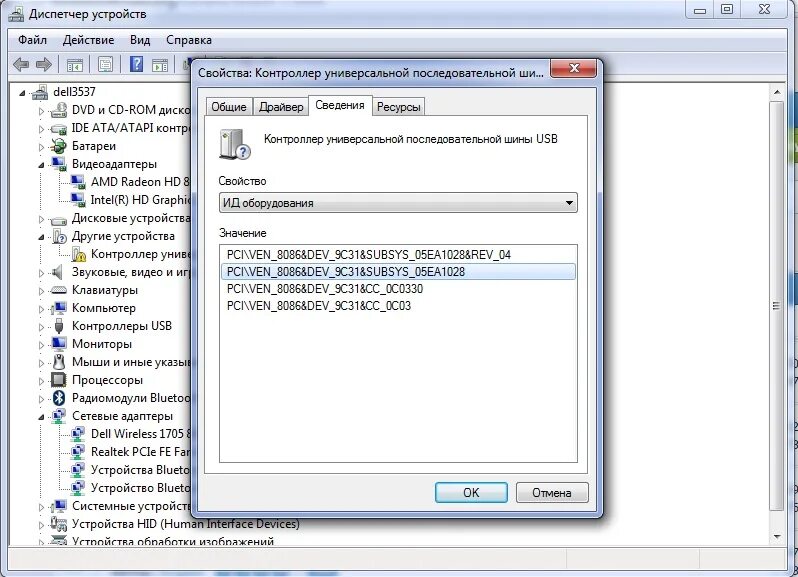Click the Звуковые, видео speaker icon
Viewport: 798px width, 577px height.
click(x=58, y=272)
